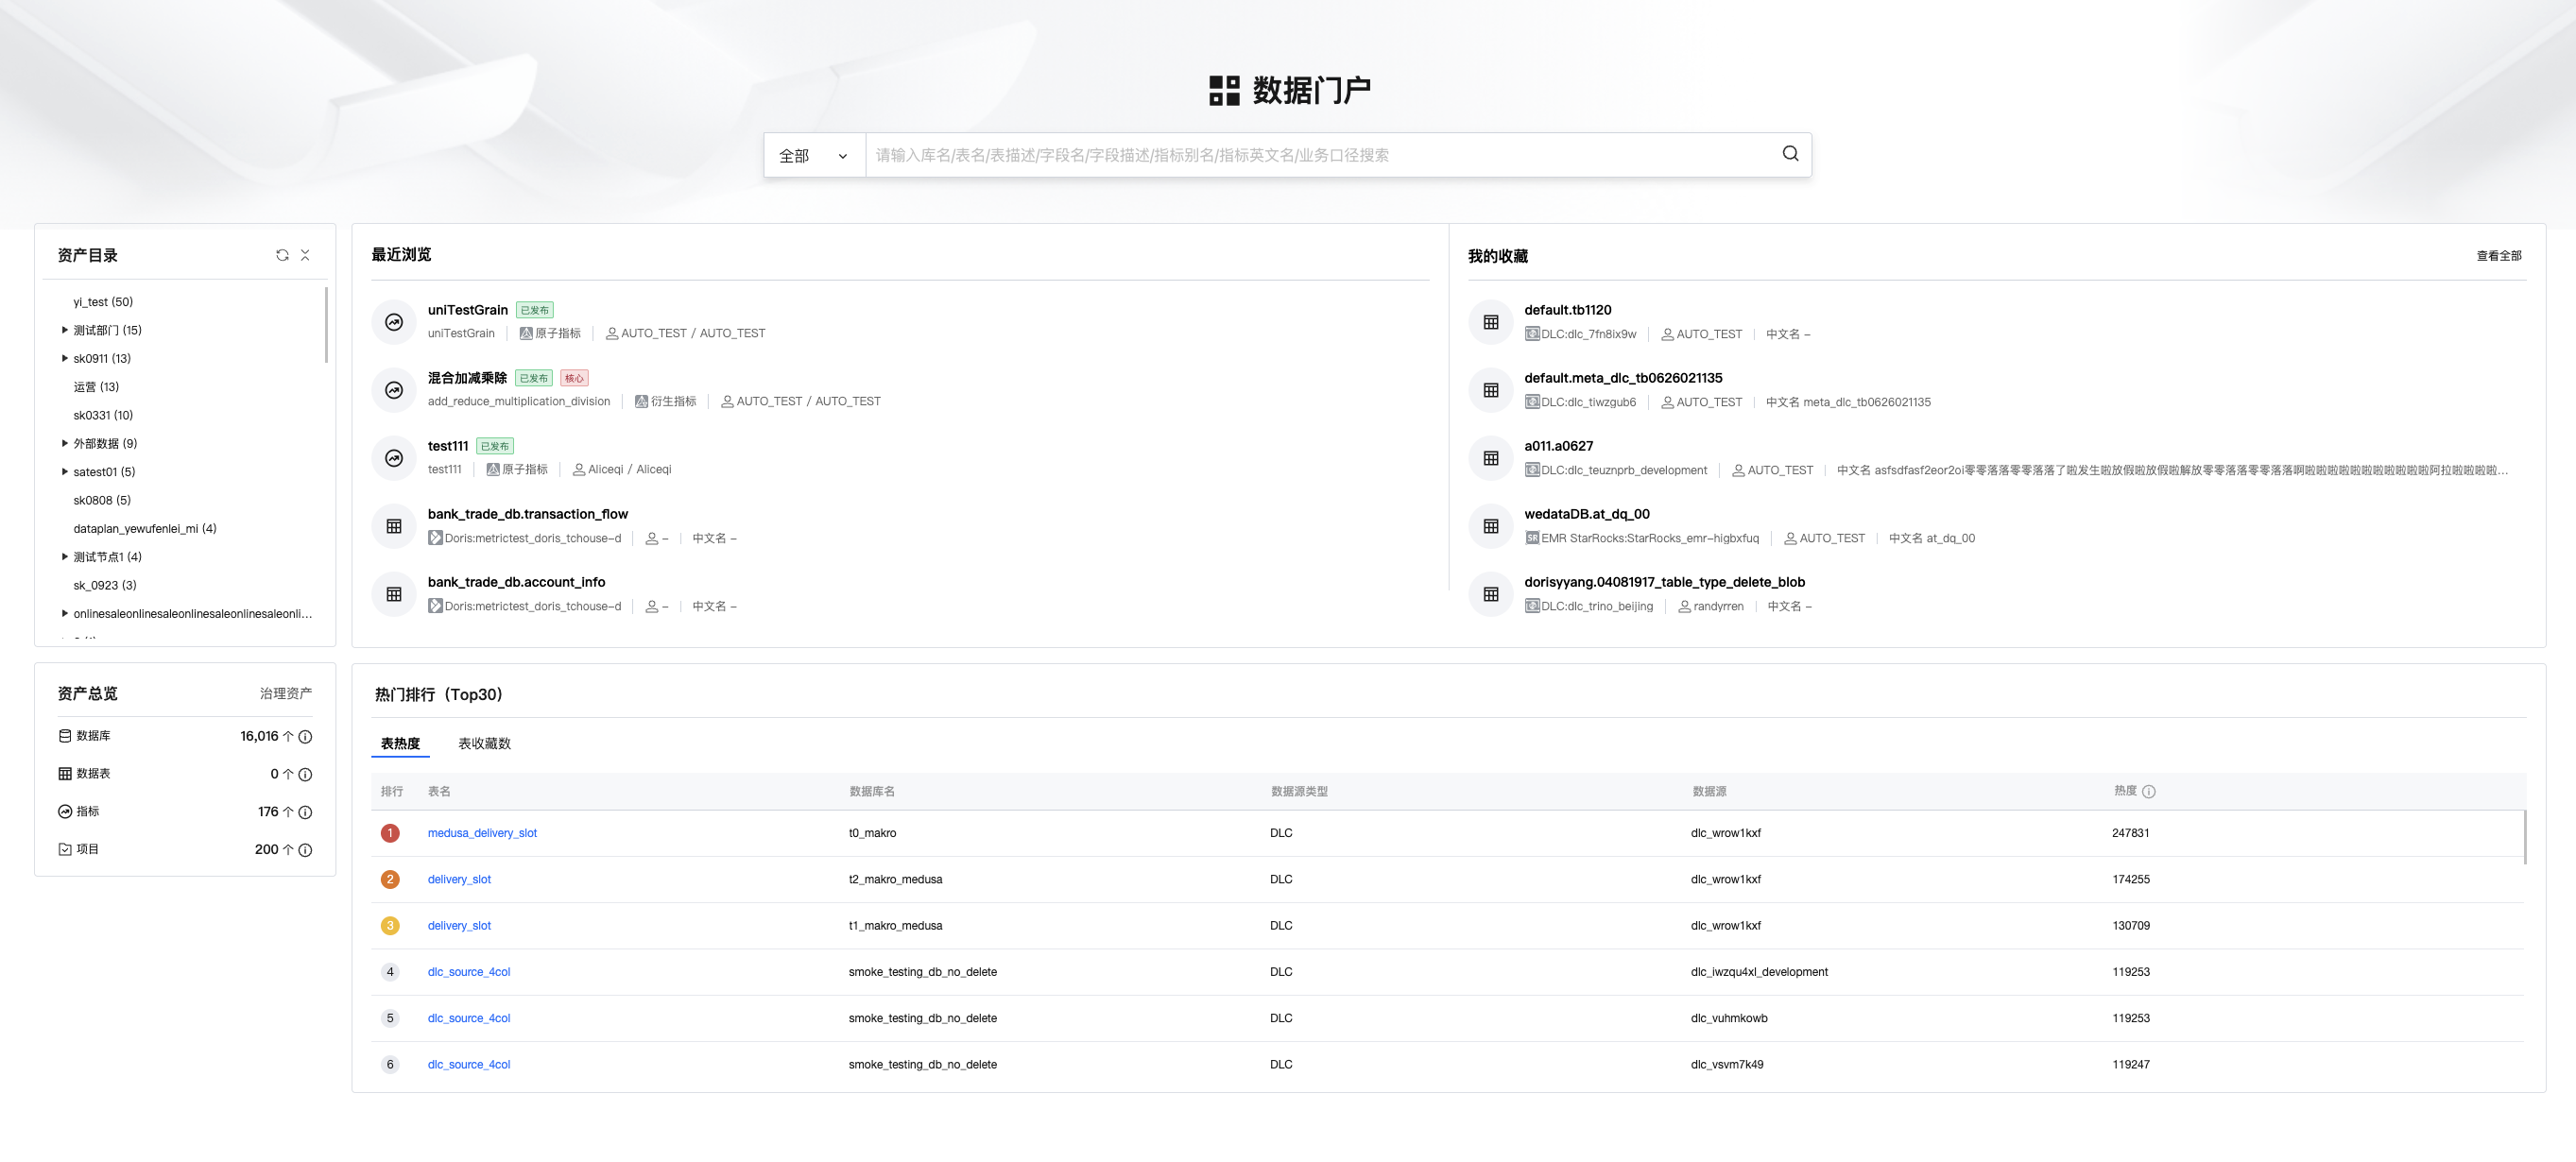The image size is (2576, 1162).
Task: Expand the satest01 (5) tree node
Action: pyautogui.click(x=65, y=472)
